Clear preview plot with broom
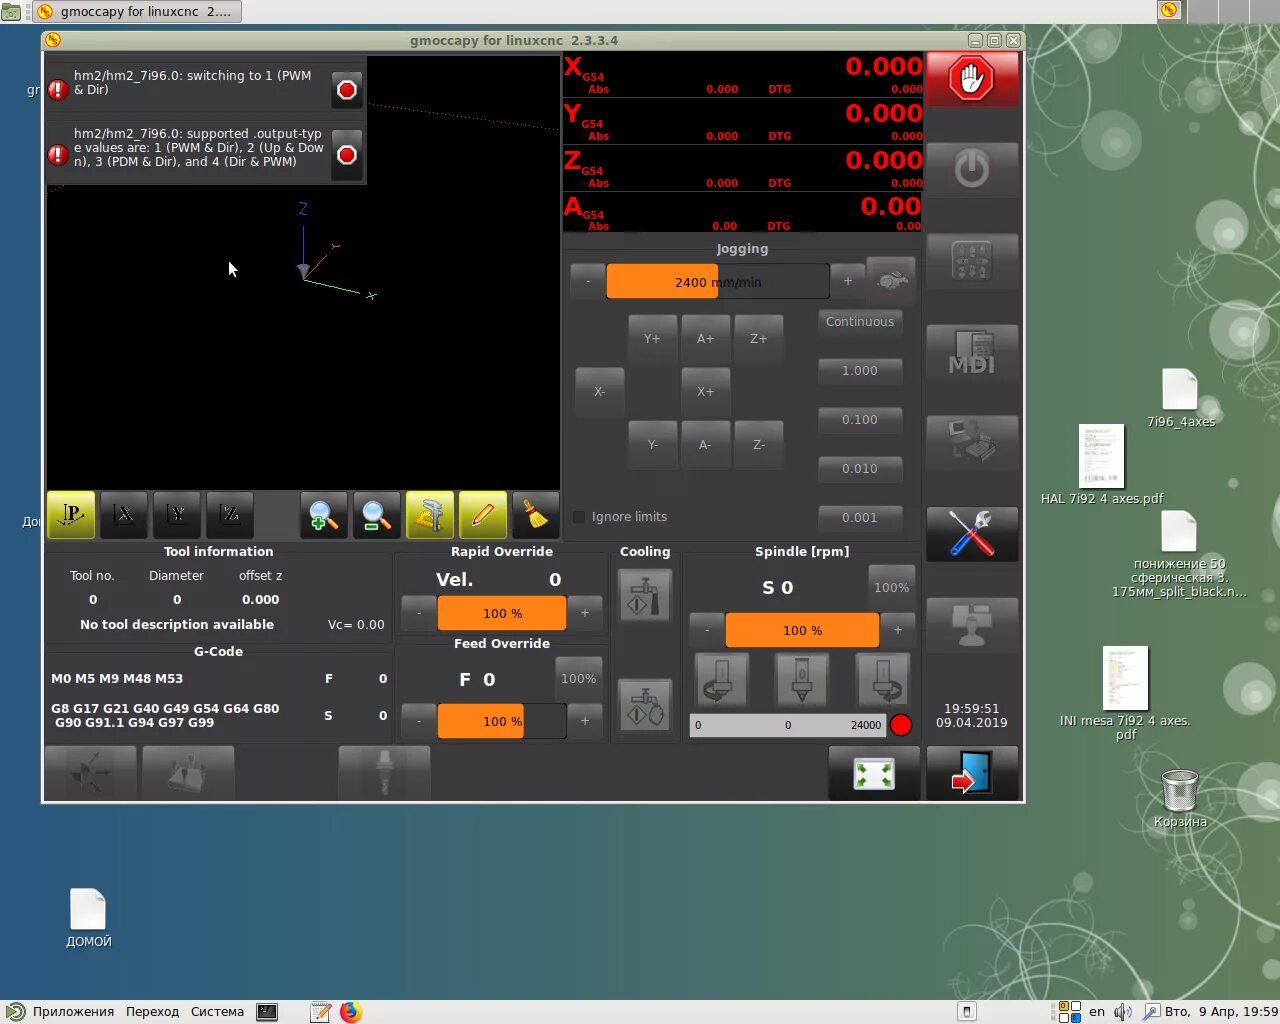 tap(536, 515)
